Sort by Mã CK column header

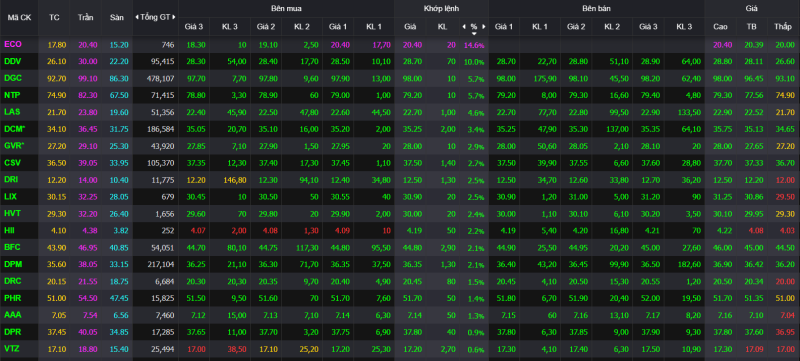18,17
